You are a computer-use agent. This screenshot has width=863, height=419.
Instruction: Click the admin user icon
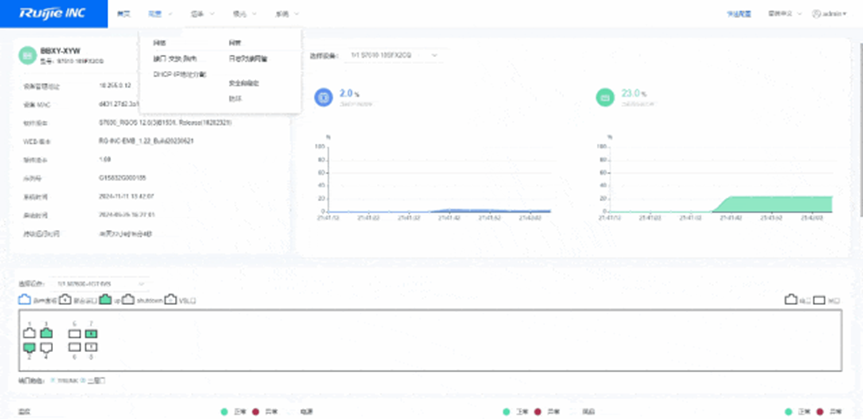click(x=817, y=15)
